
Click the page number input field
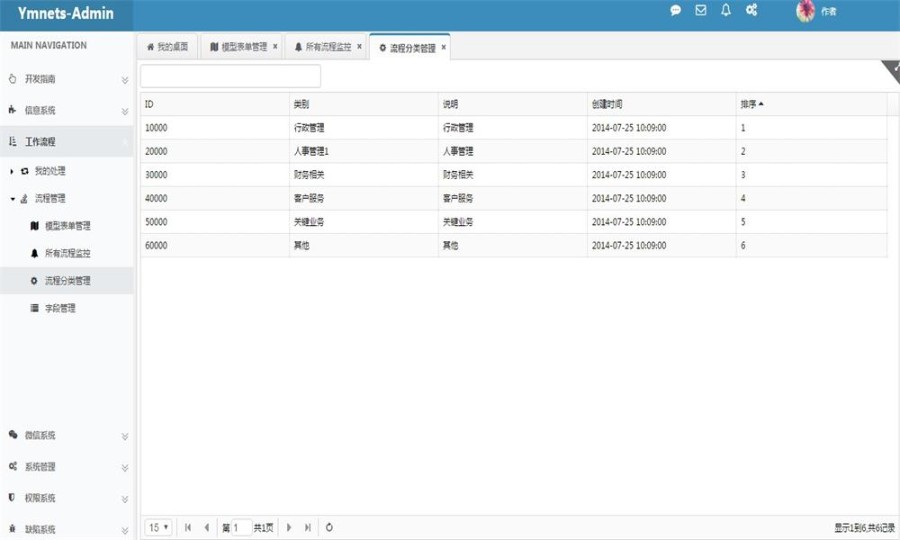pyautogui.click(x=241, y=527)
